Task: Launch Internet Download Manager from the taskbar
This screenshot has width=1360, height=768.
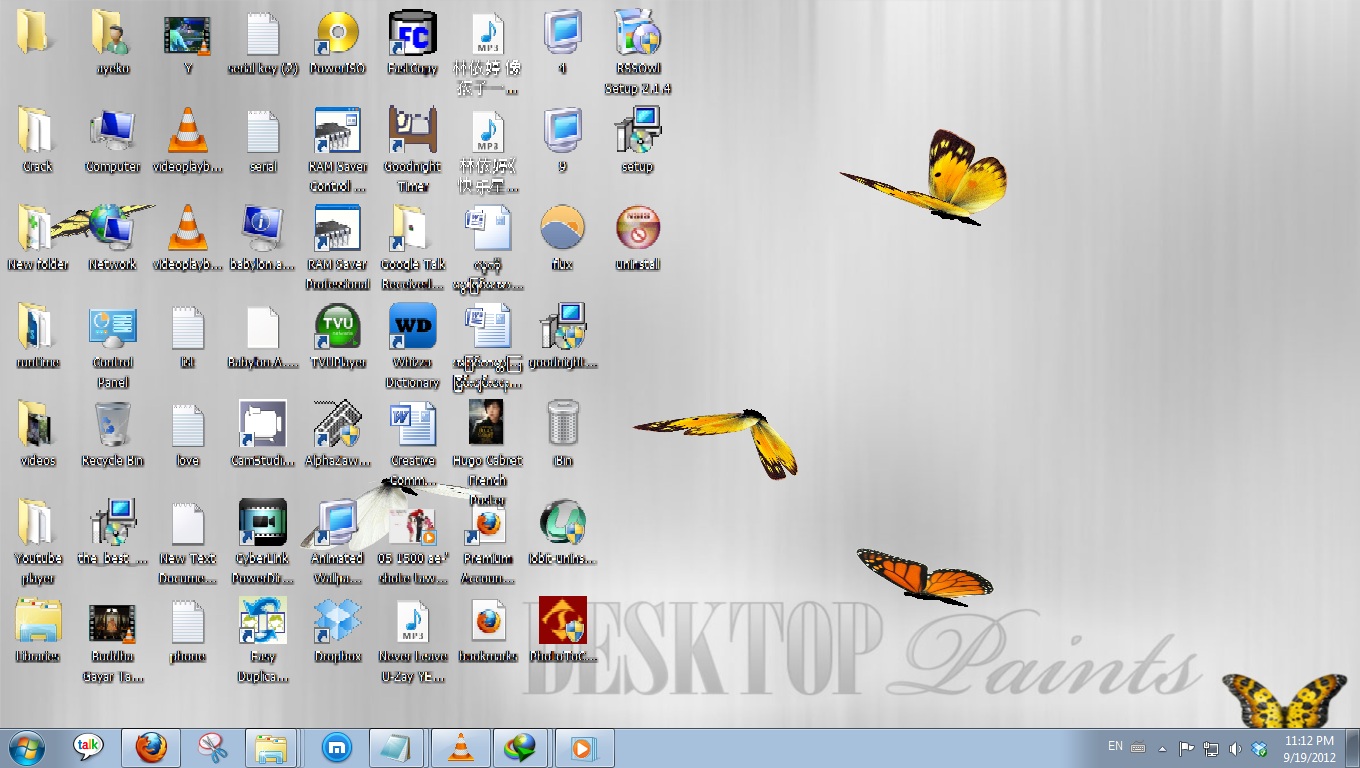Action: (x=520, y=747)
